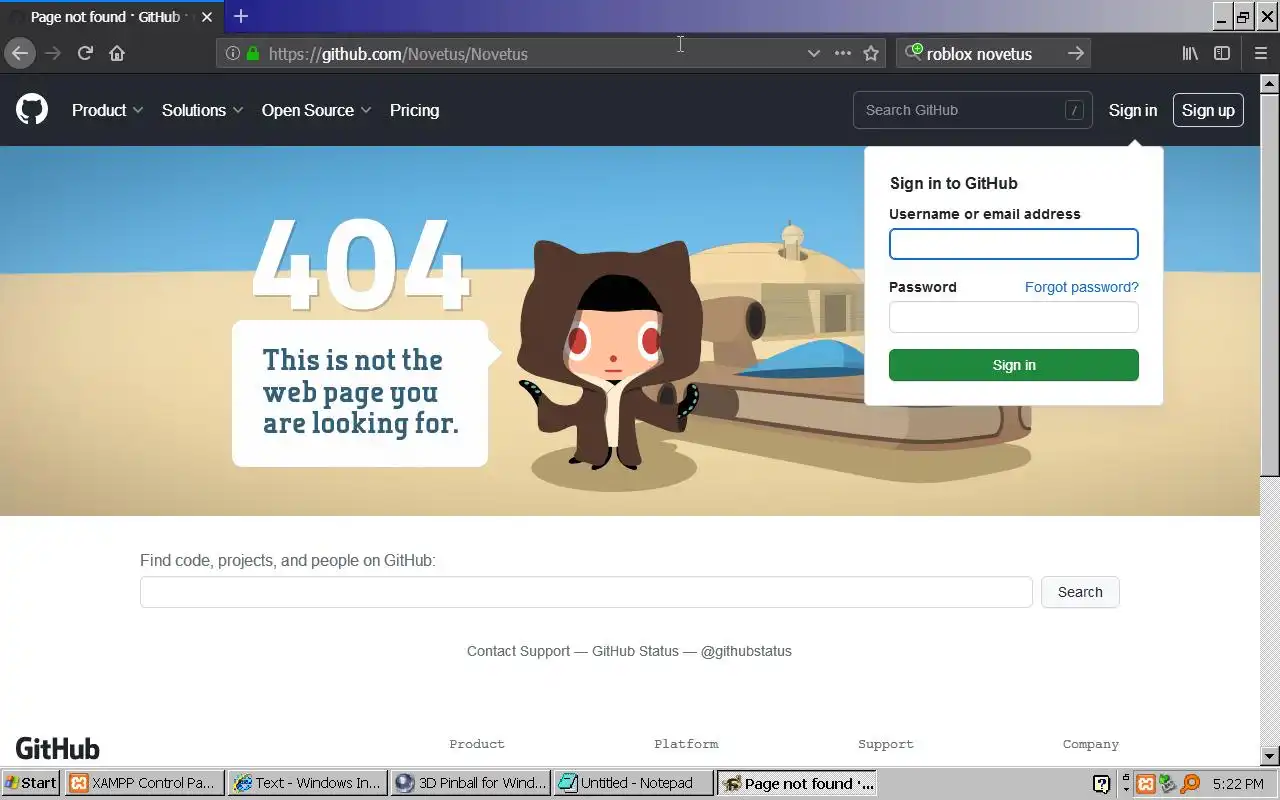Image resolution: width=1280 pixels, height=800 pixels.
Task: Click the help question-mark tray icon
Action: pyautogui.click(x=1101, y=784)
